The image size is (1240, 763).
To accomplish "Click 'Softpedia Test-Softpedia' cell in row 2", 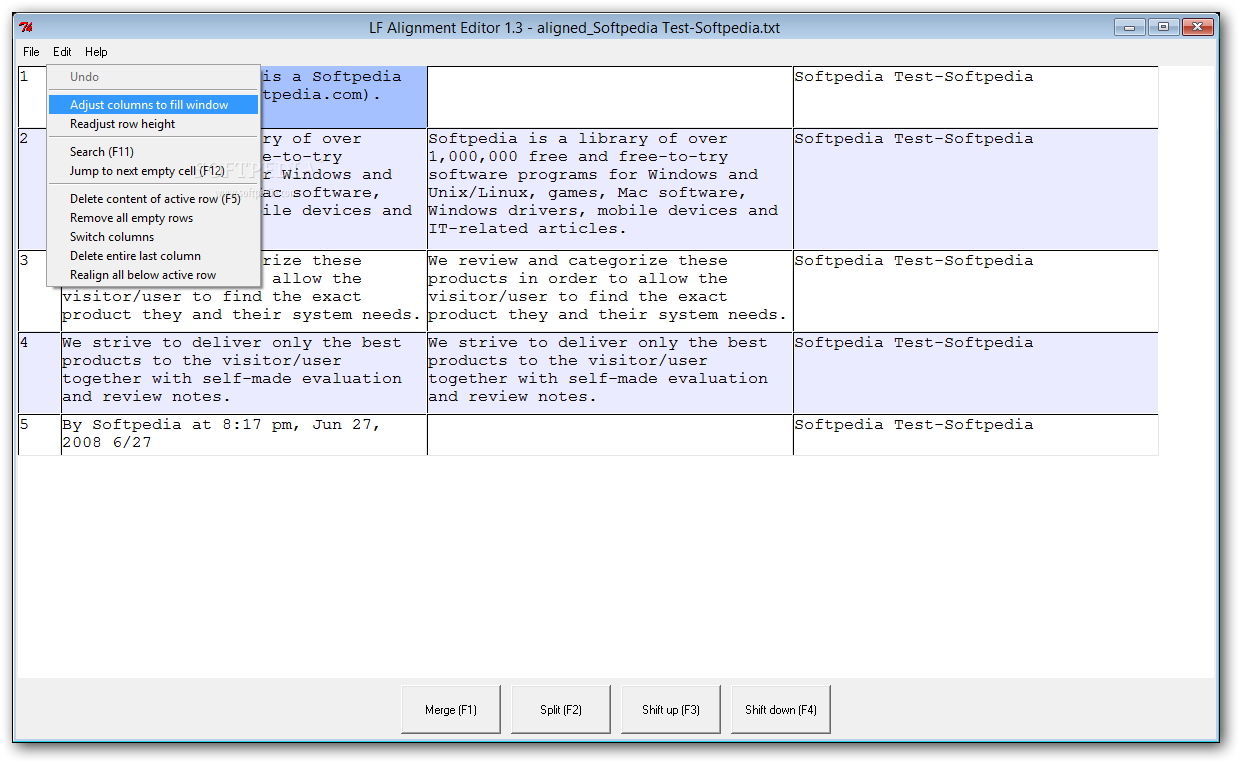I will [x=976, y=189].
